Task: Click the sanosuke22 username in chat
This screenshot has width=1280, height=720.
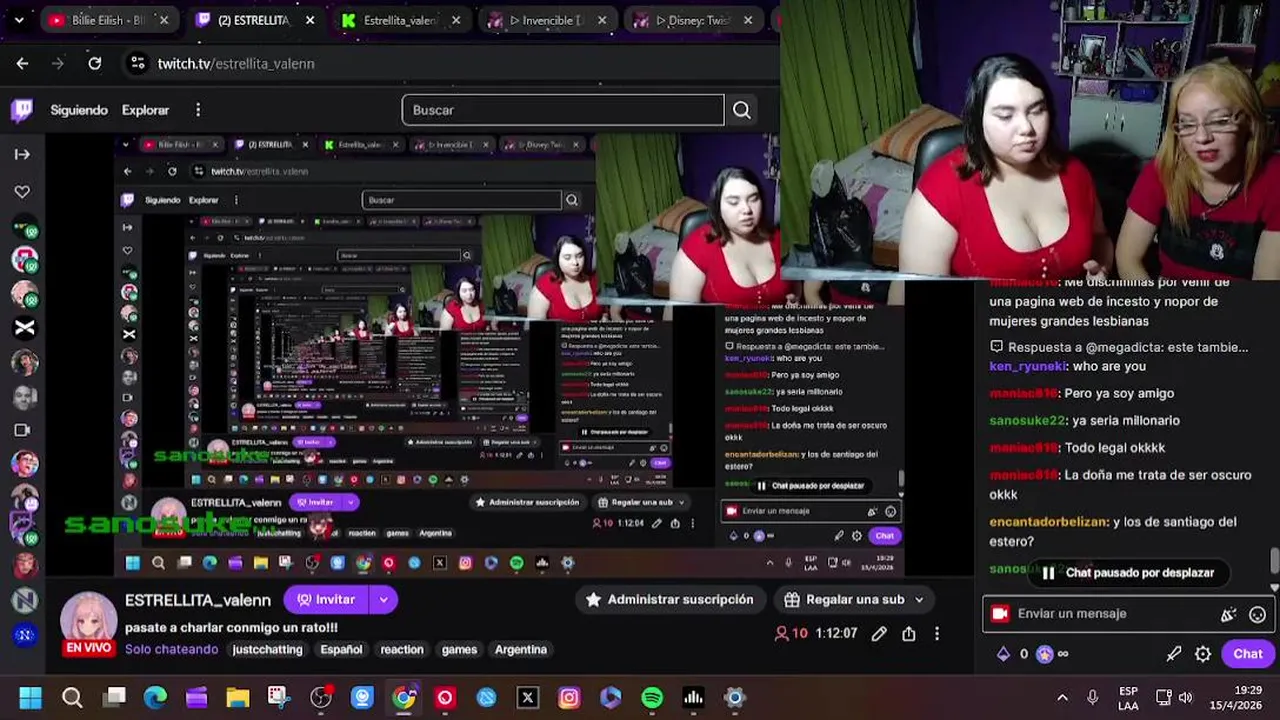Action: click(x=1027, y=420)
